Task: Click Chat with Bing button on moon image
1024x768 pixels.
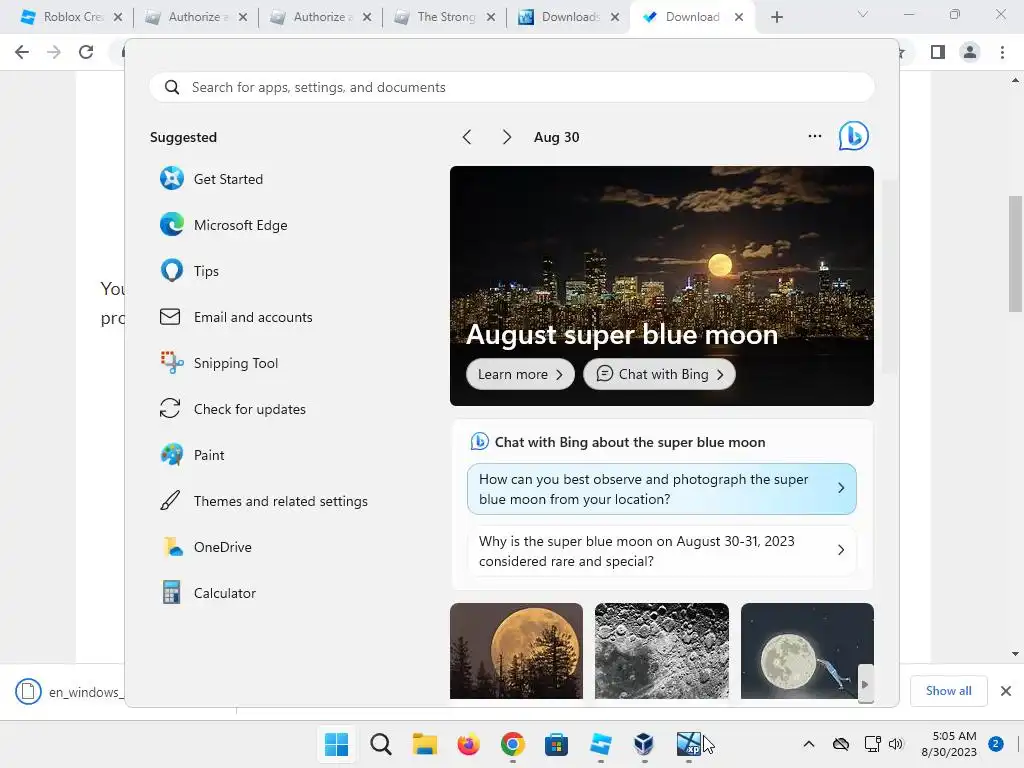Action: pos(659,374)
